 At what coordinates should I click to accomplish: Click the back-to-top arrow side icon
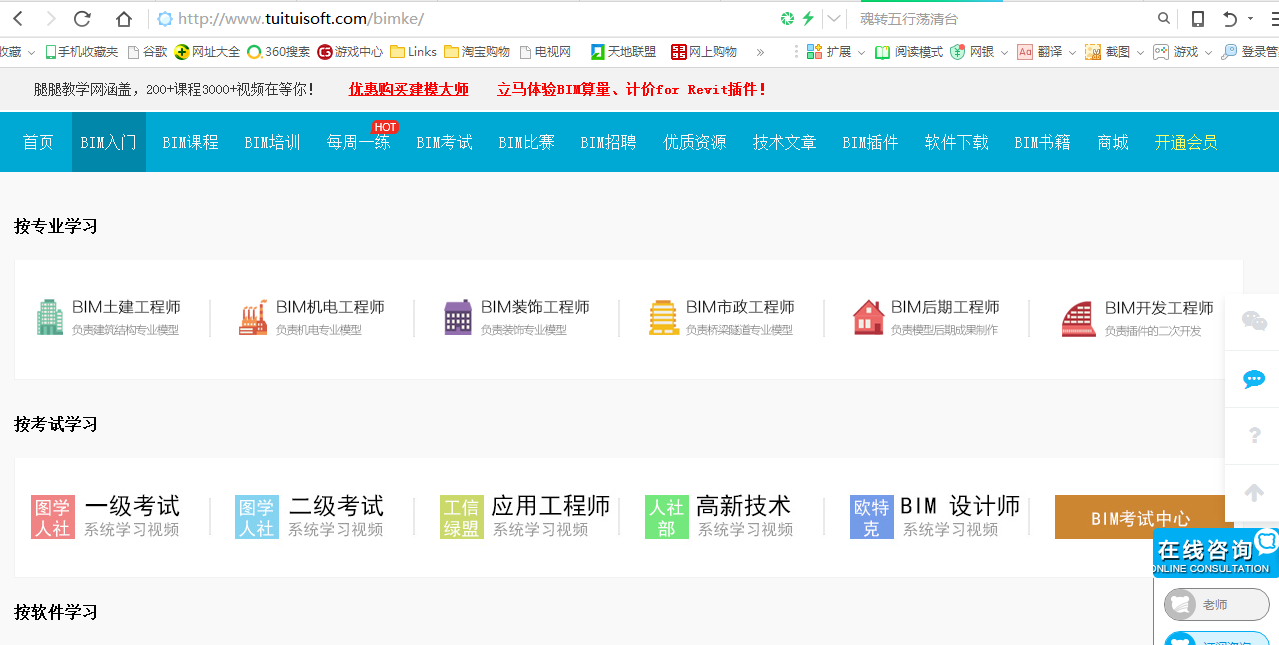point(1254,493)
